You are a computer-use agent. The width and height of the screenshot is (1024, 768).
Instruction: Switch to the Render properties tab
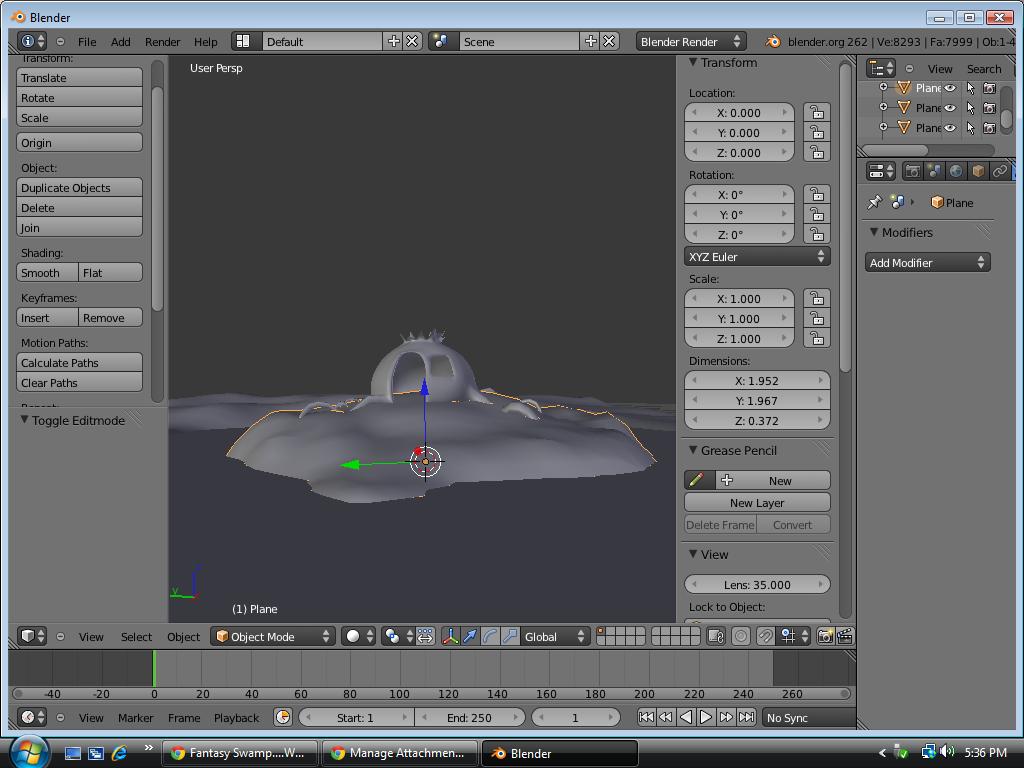[x=913, y=171]
